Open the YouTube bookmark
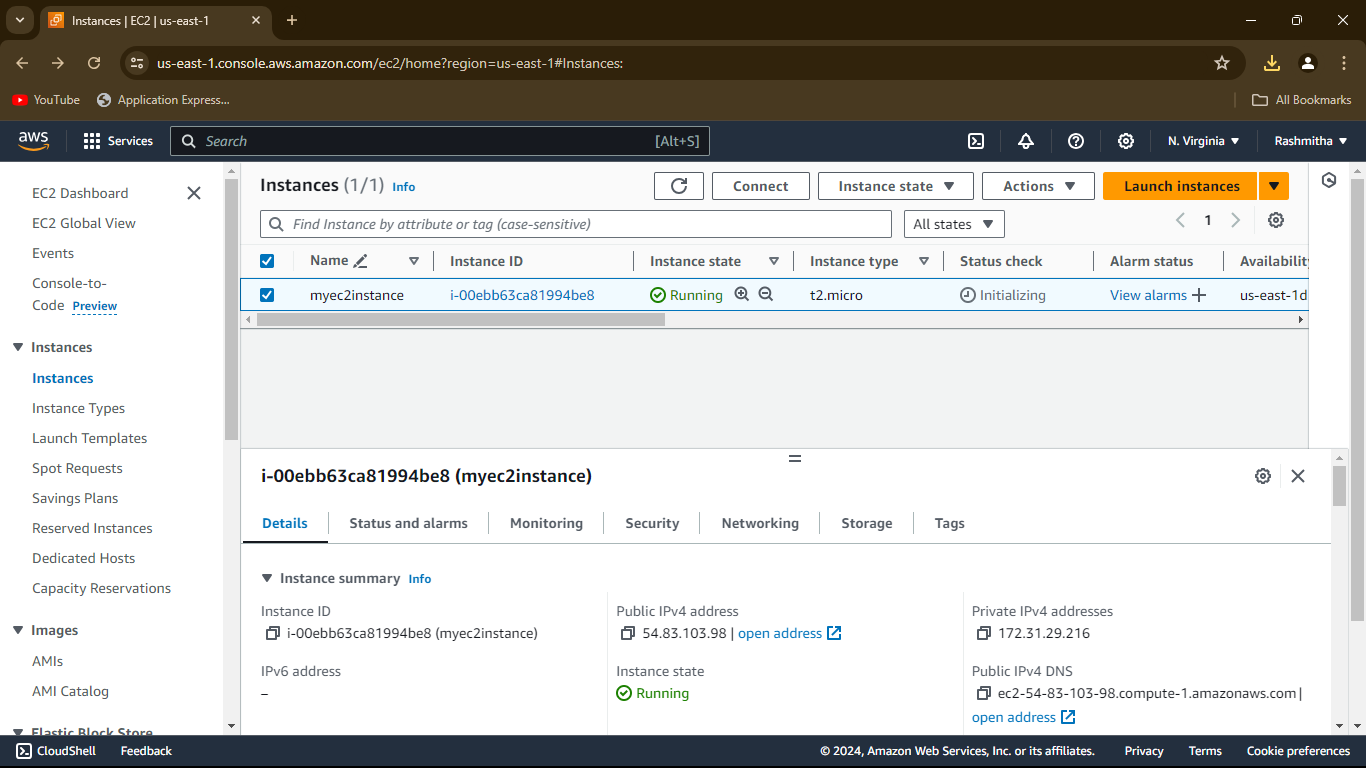 coord(46,100)
